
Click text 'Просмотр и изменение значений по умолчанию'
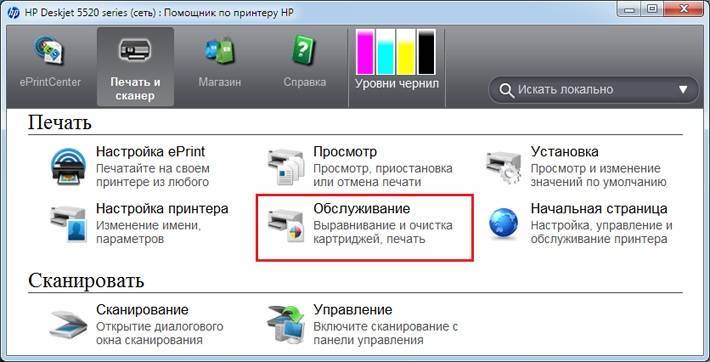[599, 175]
